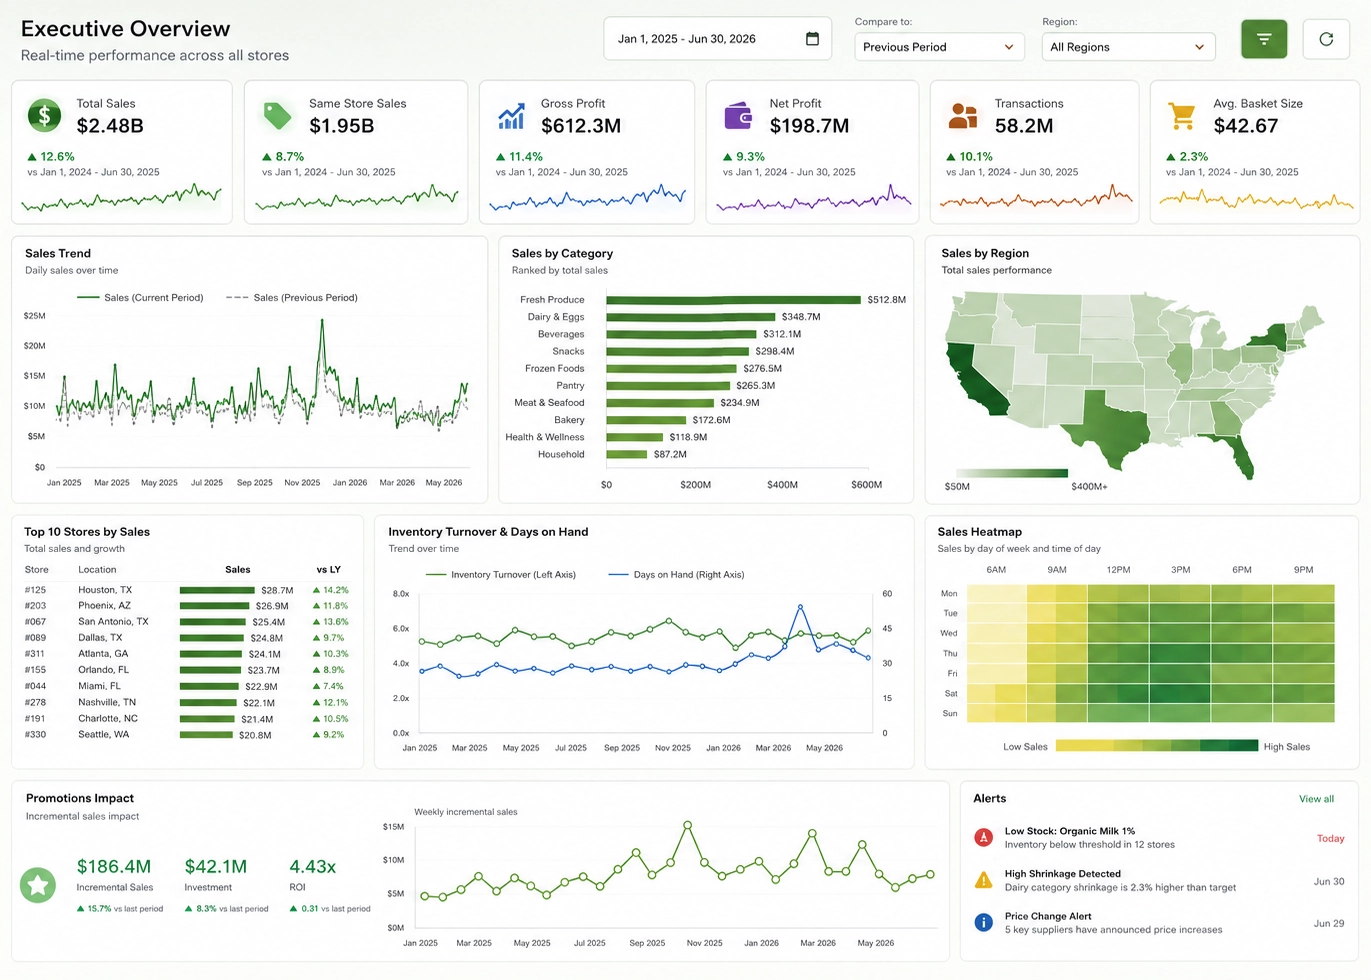Click the Total Sales dollar icon

[44, 116]
